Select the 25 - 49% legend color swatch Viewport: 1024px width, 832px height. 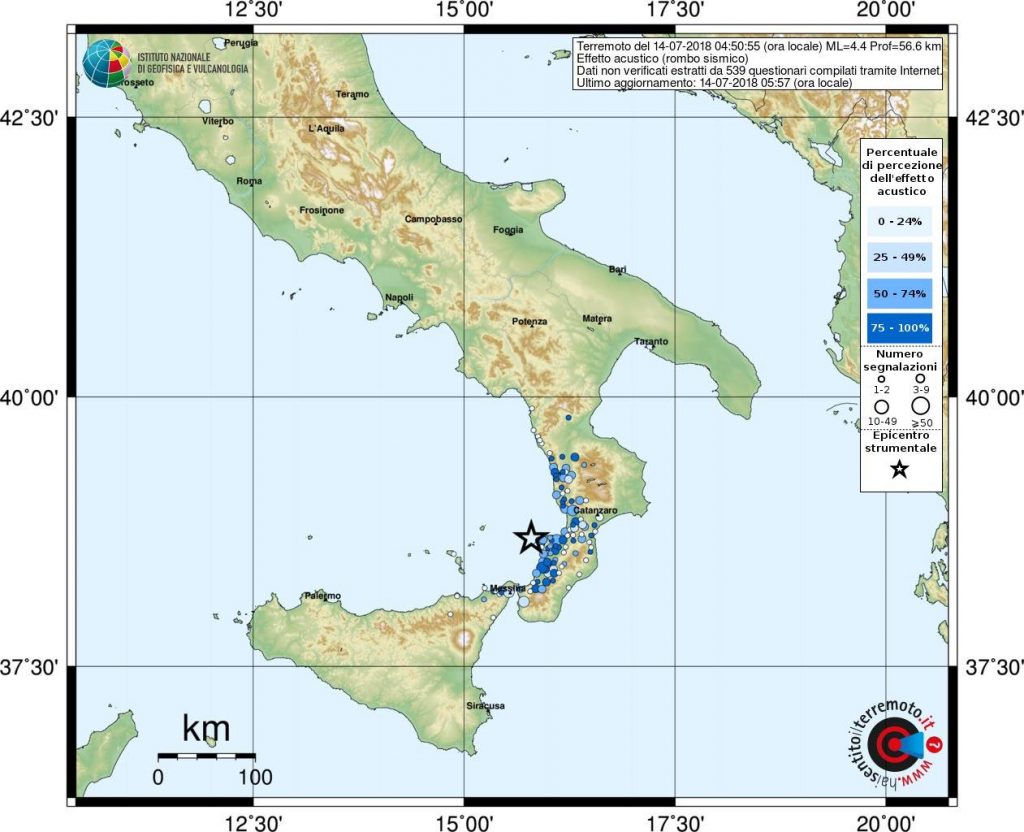click(x=898, y=257)
